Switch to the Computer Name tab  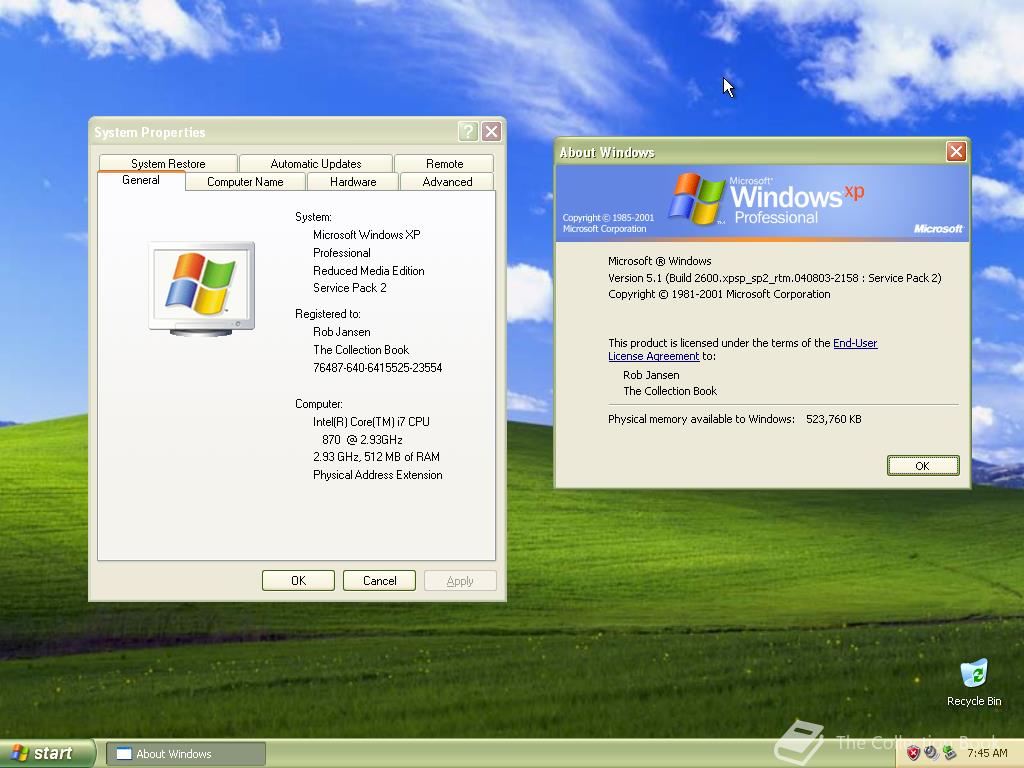245,182
